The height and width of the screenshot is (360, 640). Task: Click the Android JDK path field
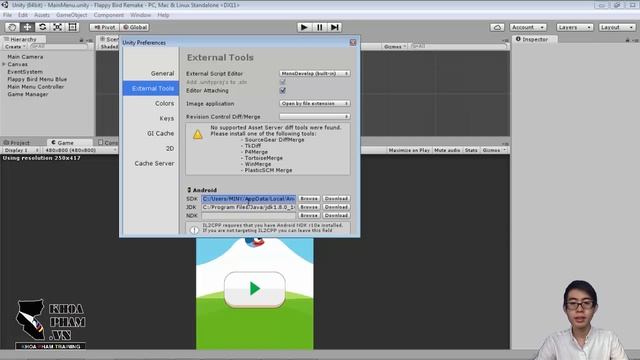click(248, 207)
